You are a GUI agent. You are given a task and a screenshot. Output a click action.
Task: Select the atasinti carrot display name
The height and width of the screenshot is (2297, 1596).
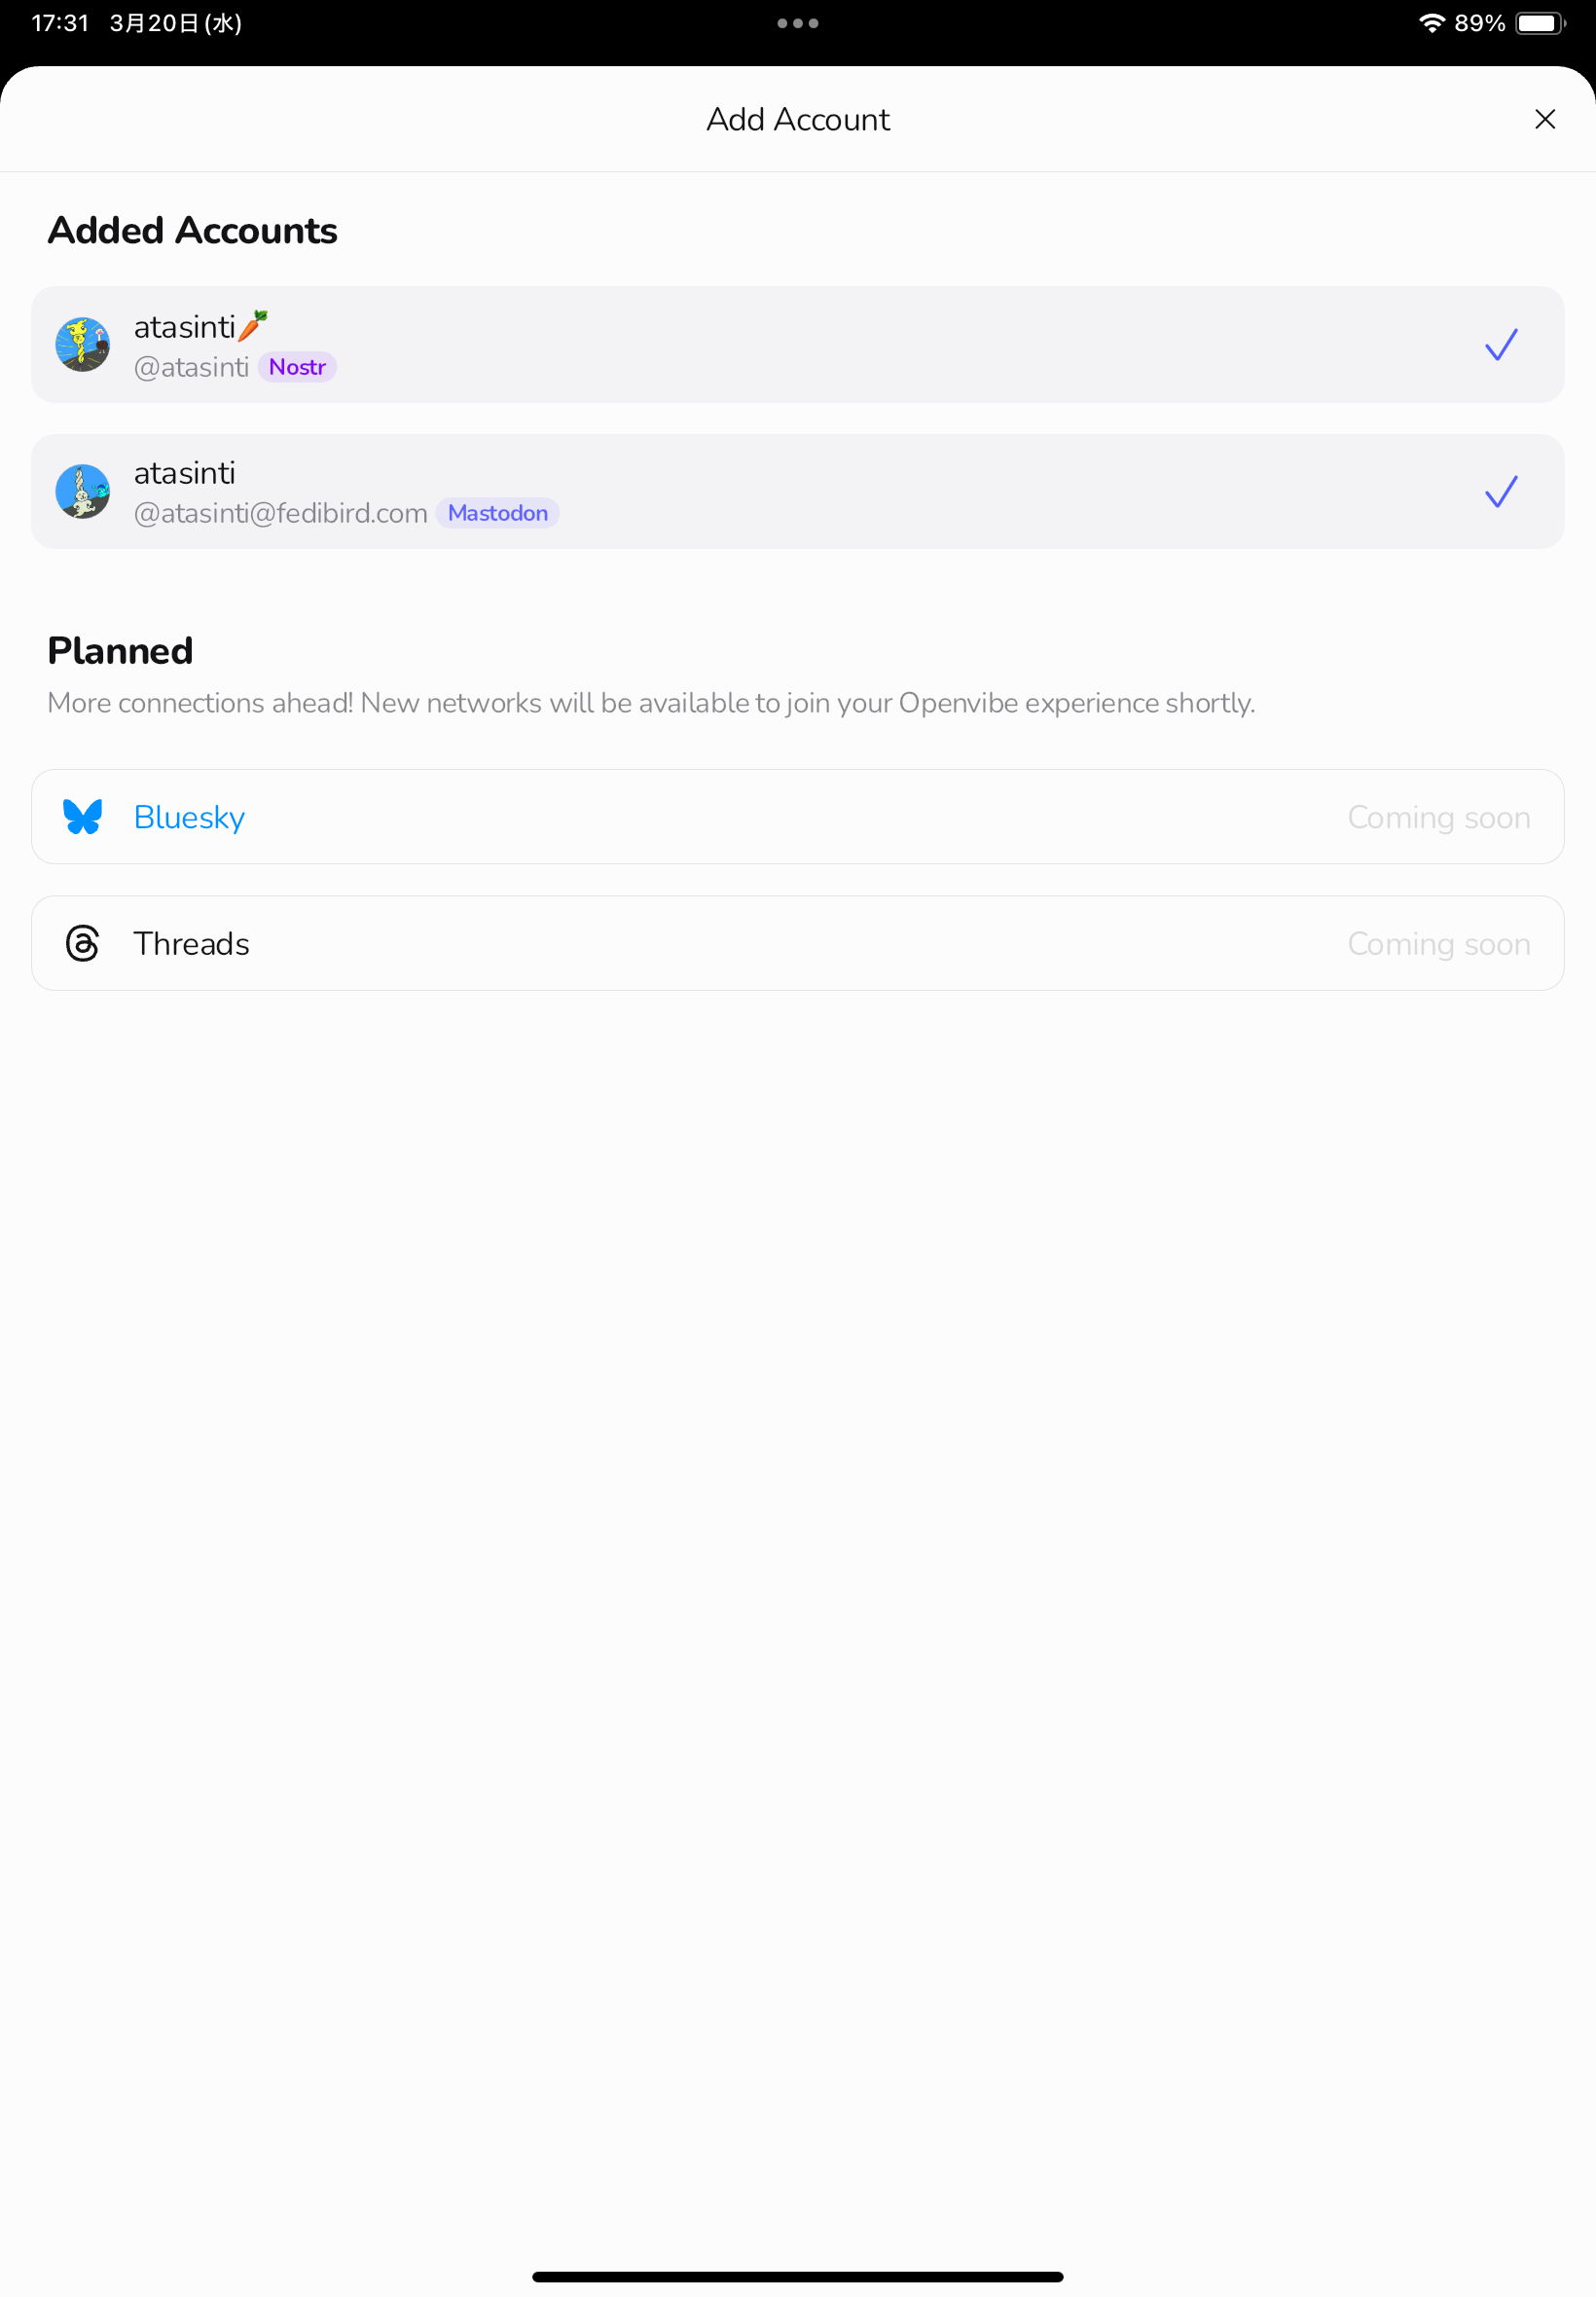(x=201, y=326)
